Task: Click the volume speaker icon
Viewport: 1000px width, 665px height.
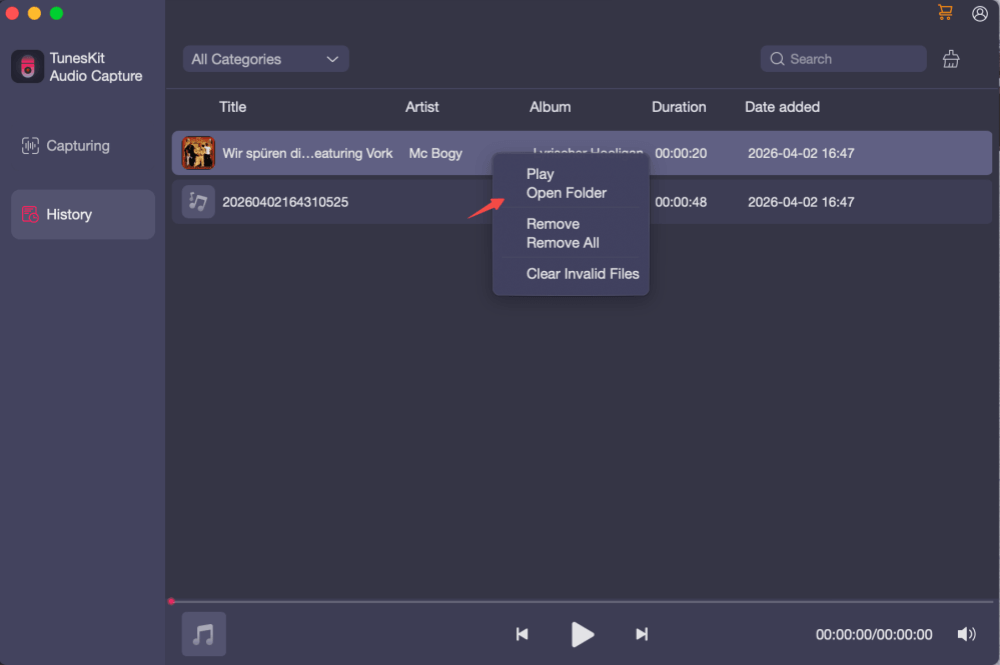Action: (x=967, y=634)
